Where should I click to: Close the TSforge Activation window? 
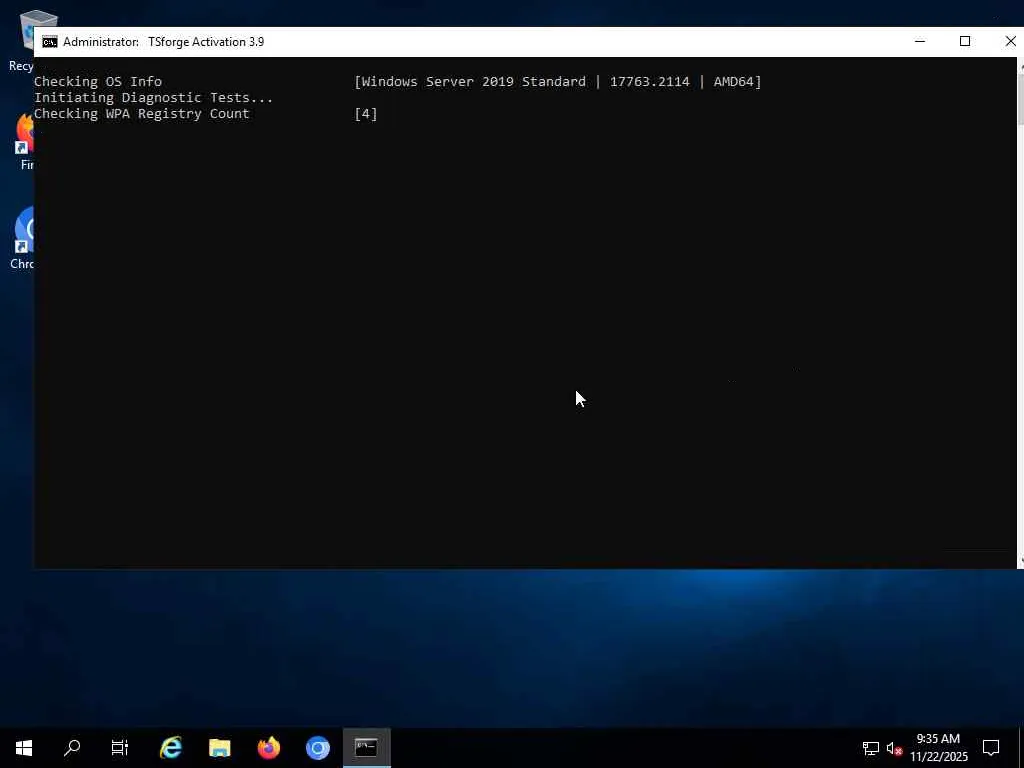pos(1010,41)
